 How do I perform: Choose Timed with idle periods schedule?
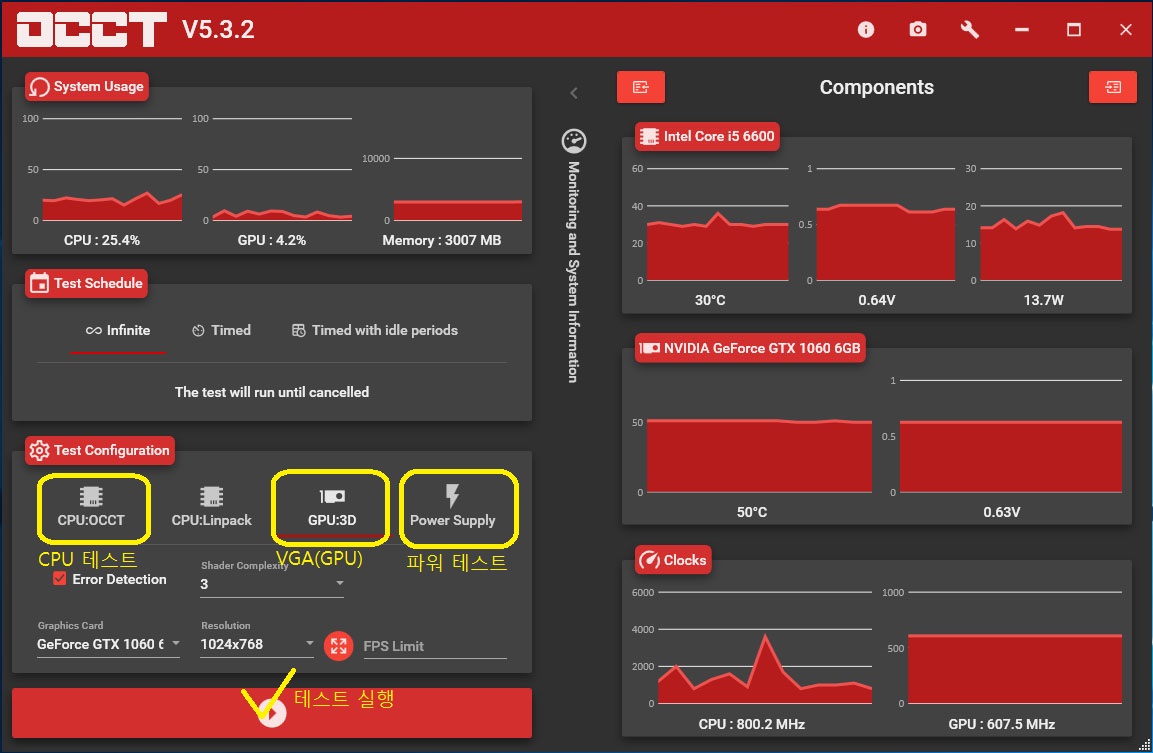[375, 331]
